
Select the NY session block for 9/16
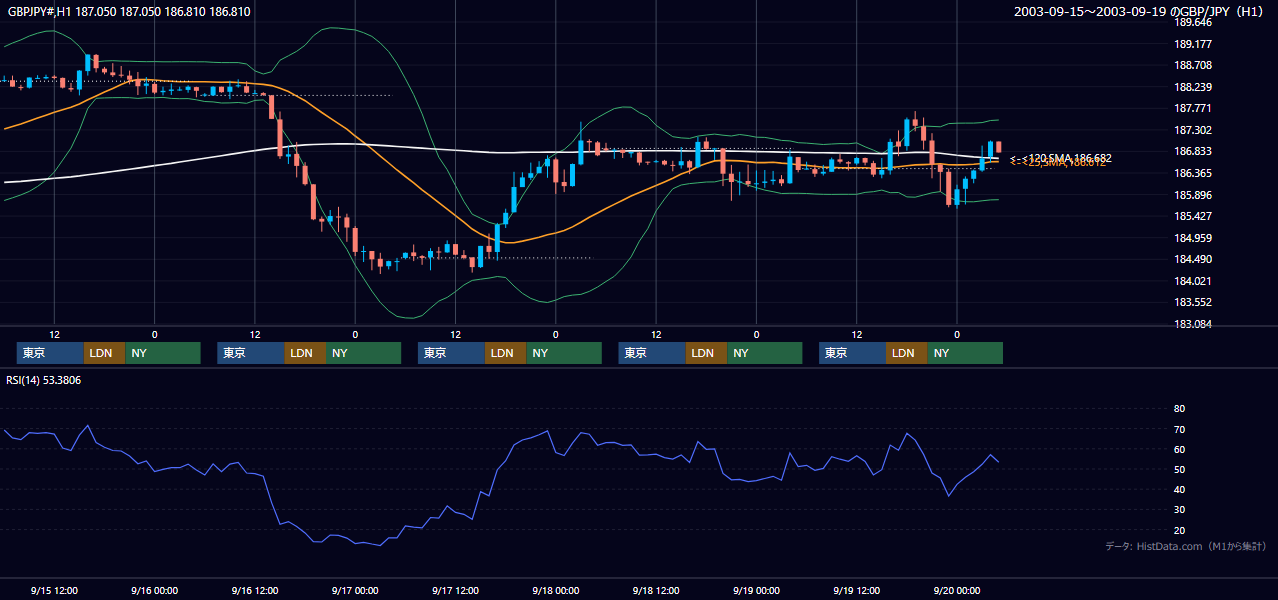click(x=363, y=353)
